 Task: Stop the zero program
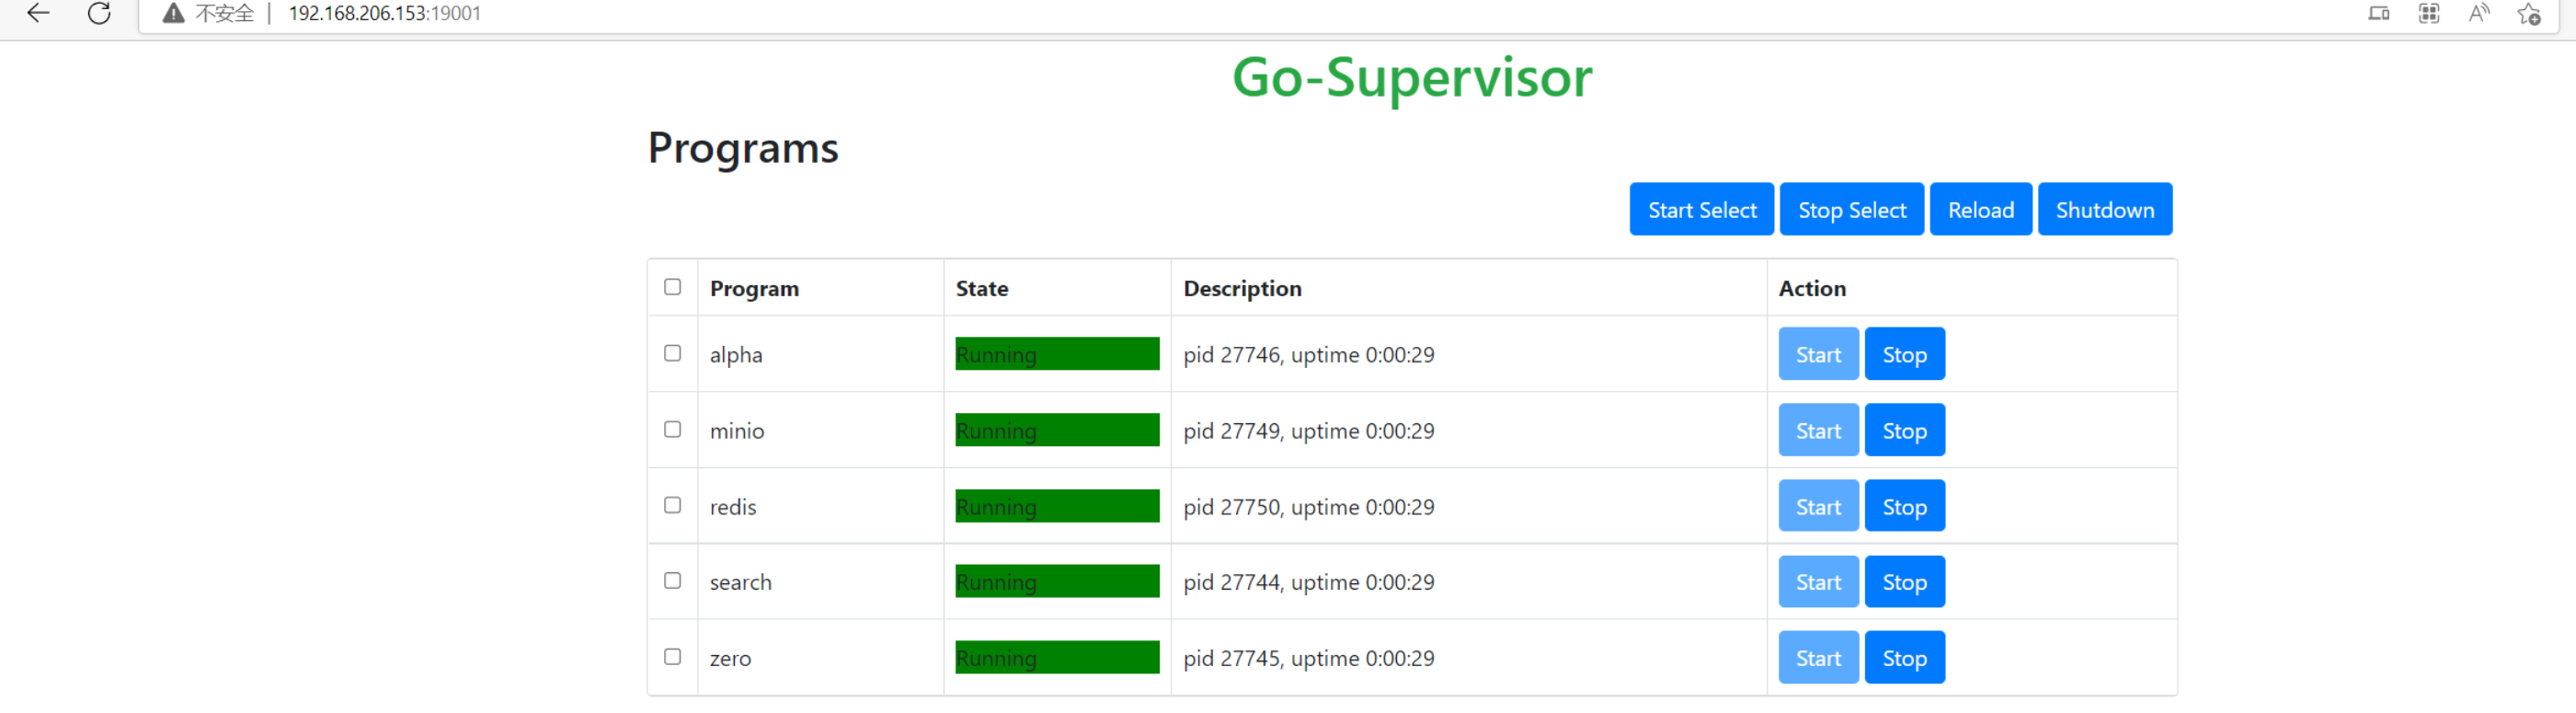click(x=1903, y=658)
